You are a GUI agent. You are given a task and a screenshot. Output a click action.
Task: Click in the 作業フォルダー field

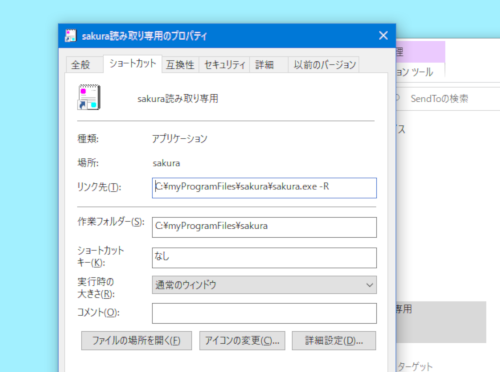point(264,227)
